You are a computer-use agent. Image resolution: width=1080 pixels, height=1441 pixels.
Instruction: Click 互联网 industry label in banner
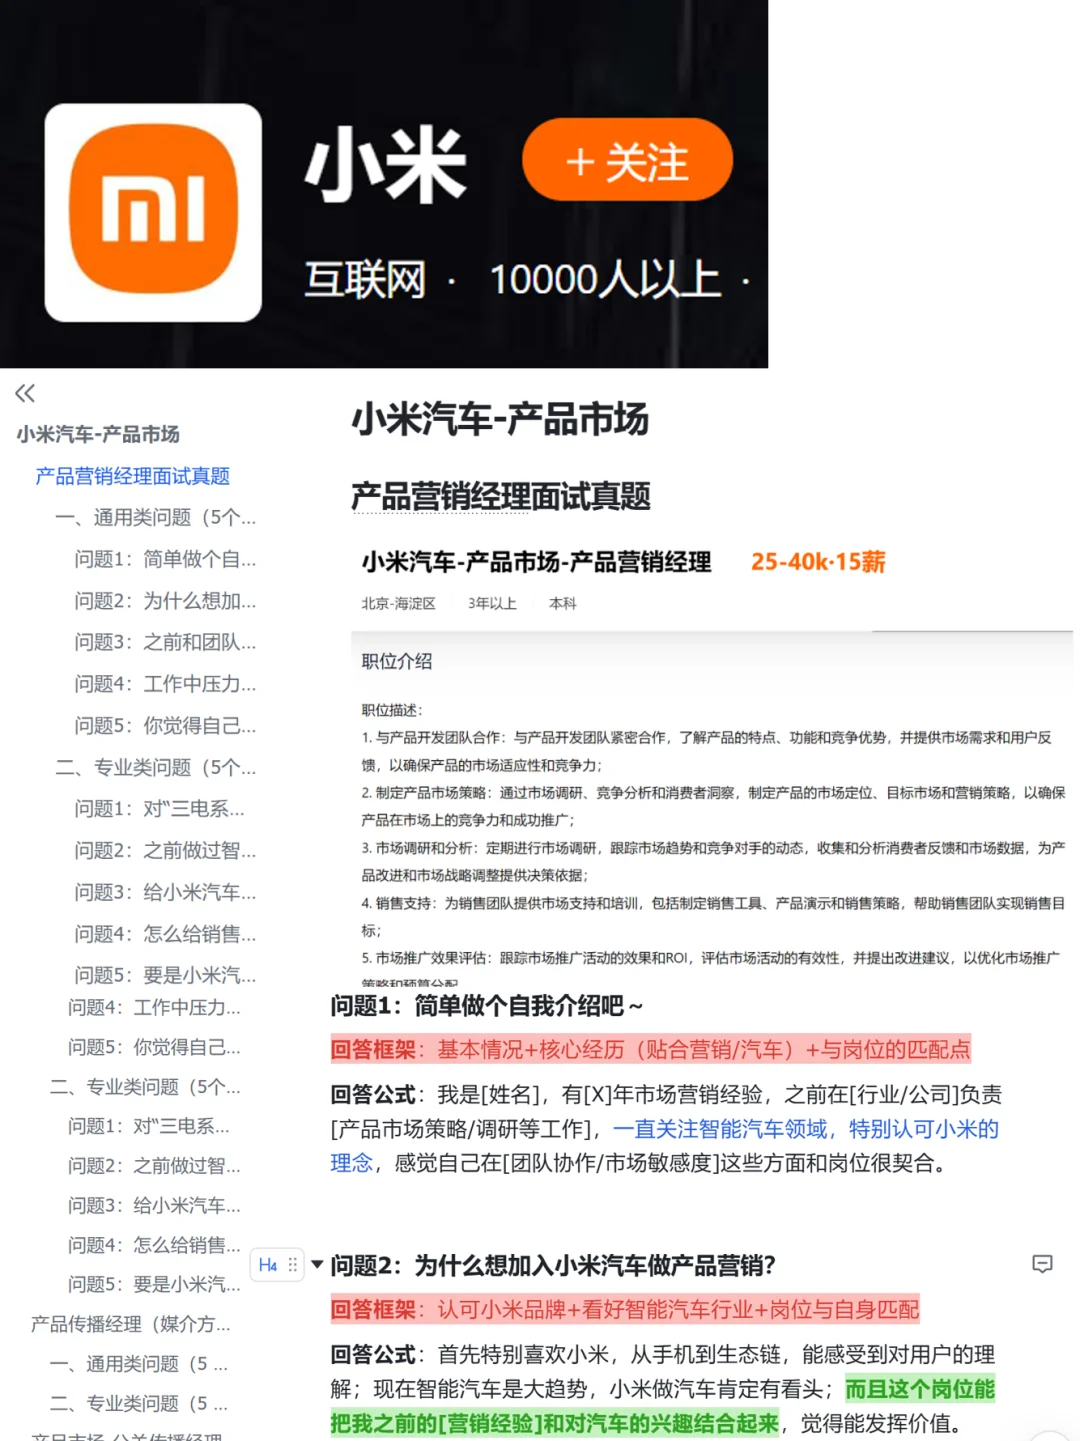click(365, 280)
